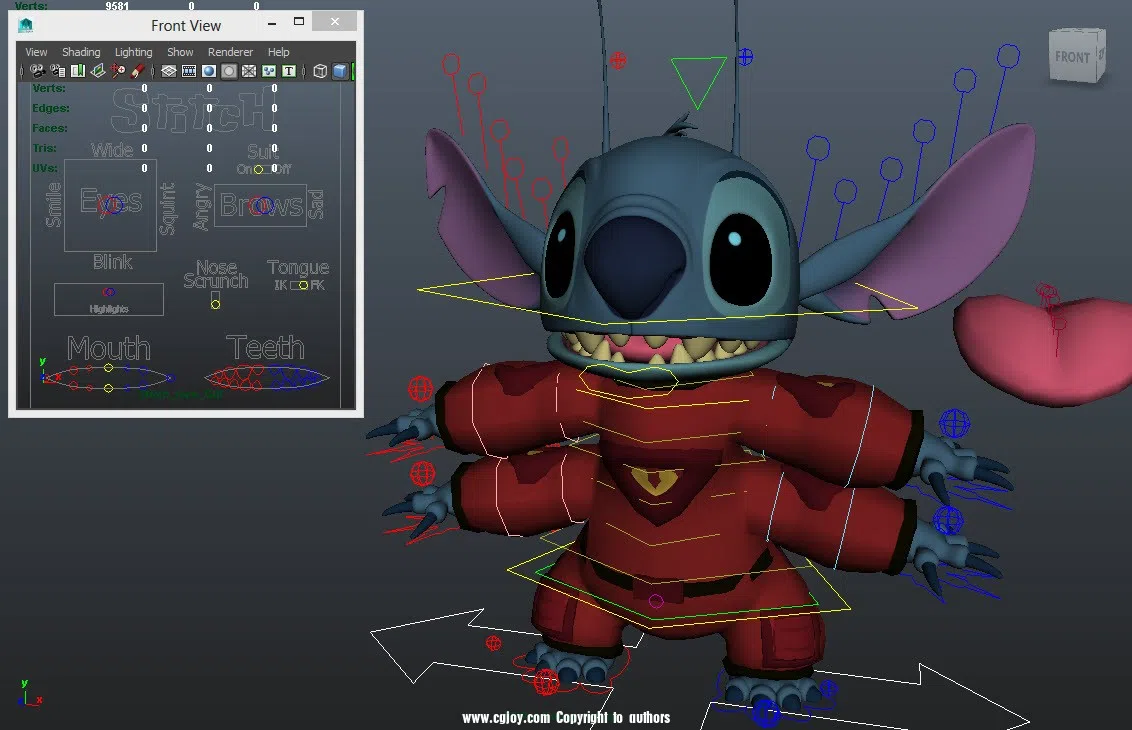
Task: Click the camera Bookmarks icon
Action: tap(78, 71)
